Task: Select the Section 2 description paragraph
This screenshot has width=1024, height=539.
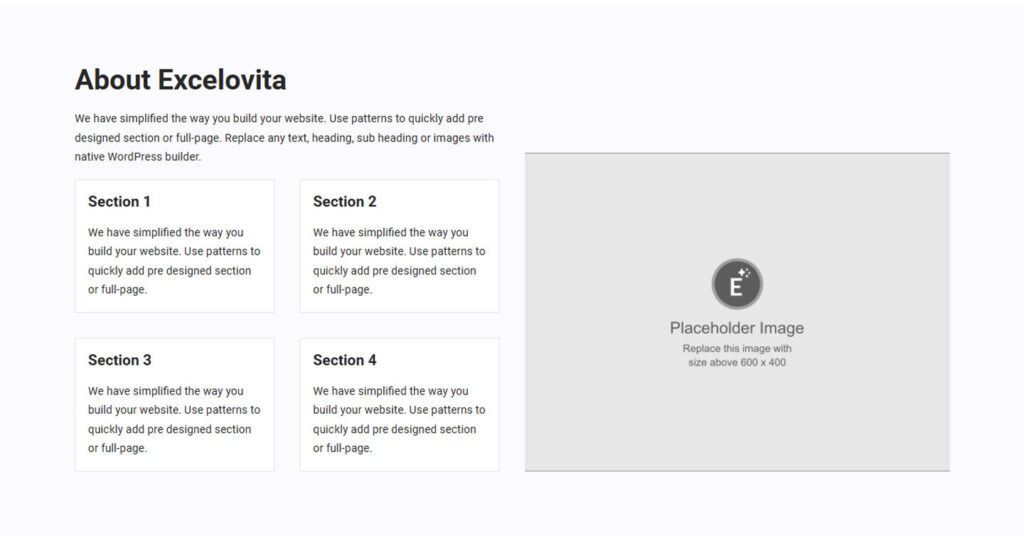Action: (x=399, y=261)
